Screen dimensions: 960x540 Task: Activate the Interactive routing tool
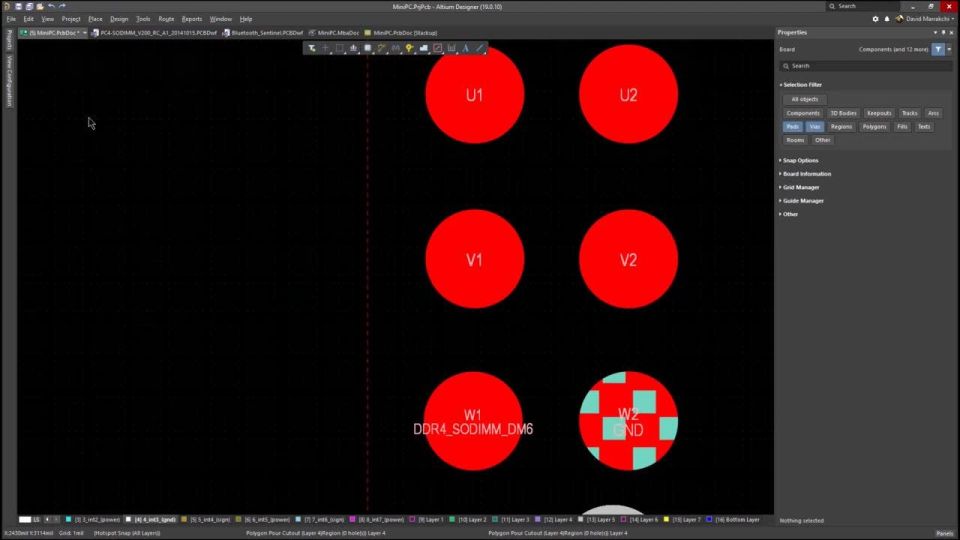coord(381,48)
